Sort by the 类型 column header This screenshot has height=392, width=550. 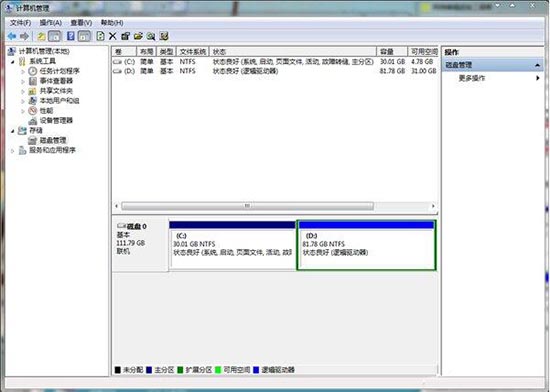[166, 52]
